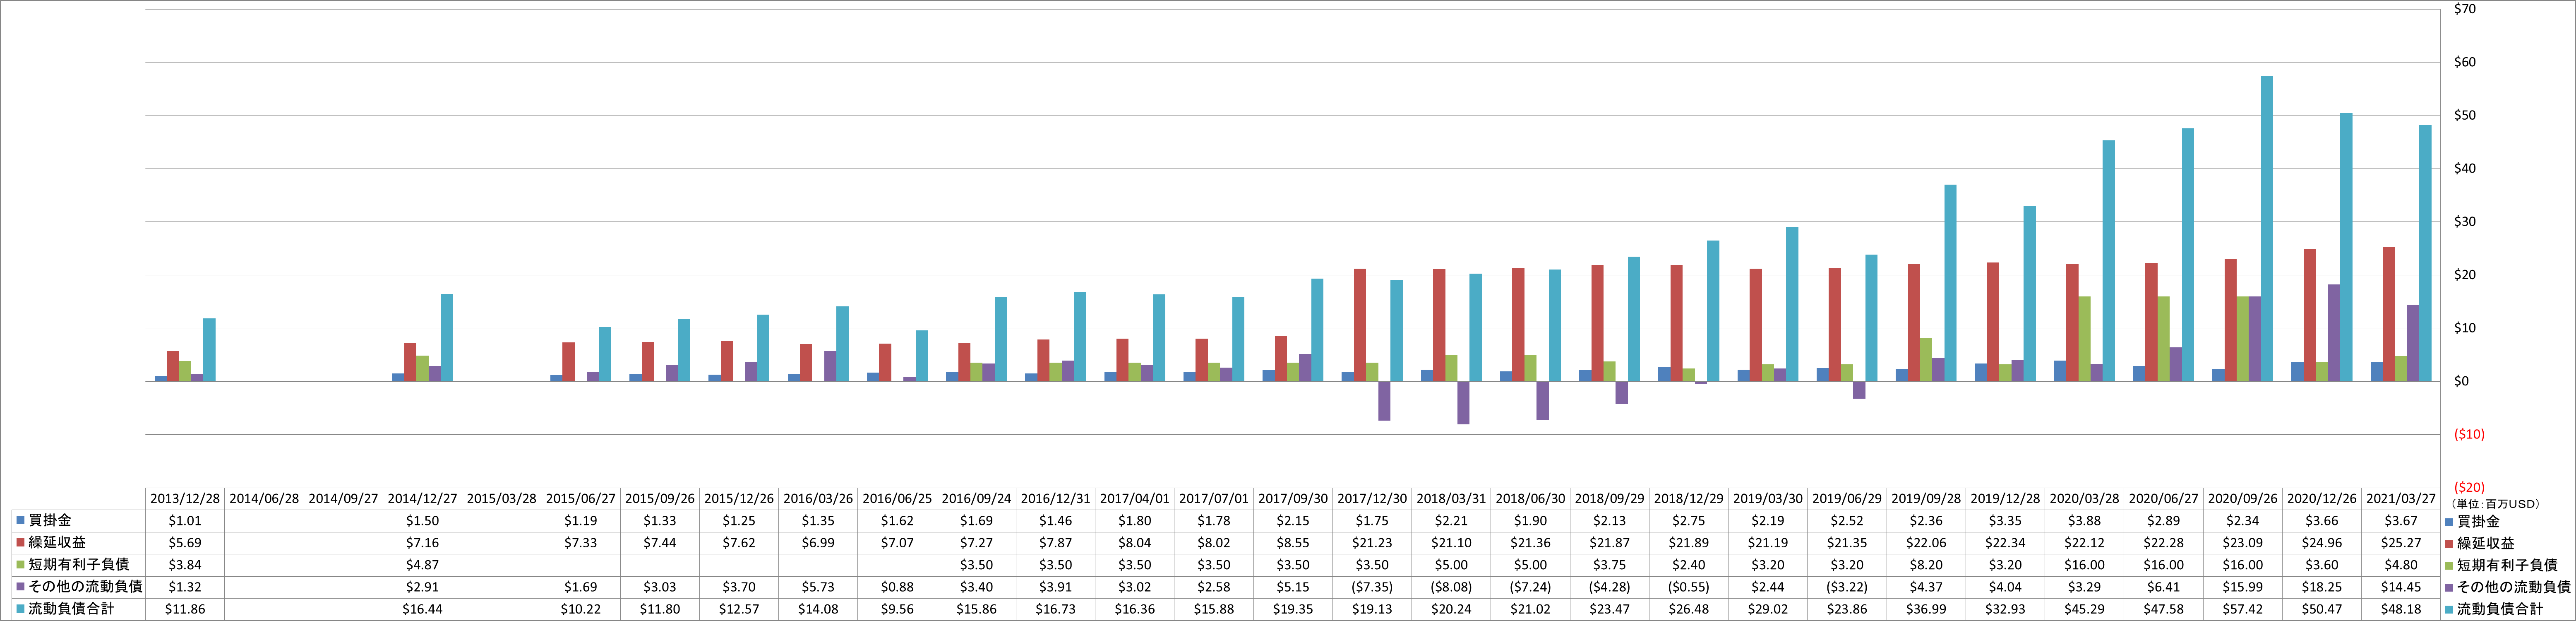Select the $36.99 total cell for 2019/09/28

tap(1926, 609)
